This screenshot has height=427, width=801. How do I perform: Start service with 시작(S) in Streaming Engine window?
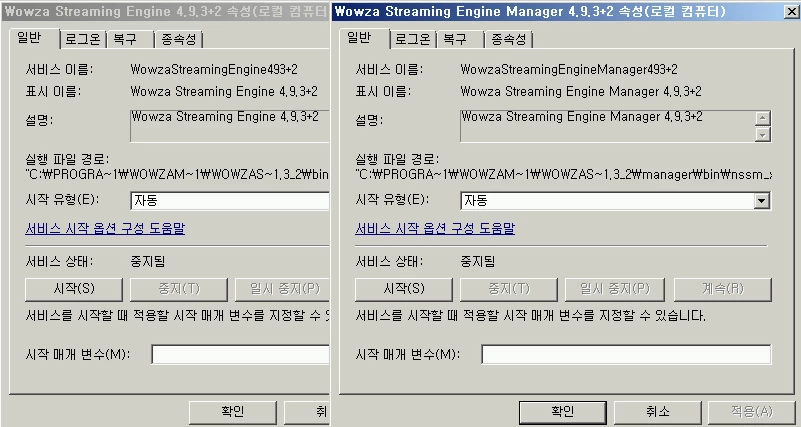pyautogui.click(x=74, y=289)
